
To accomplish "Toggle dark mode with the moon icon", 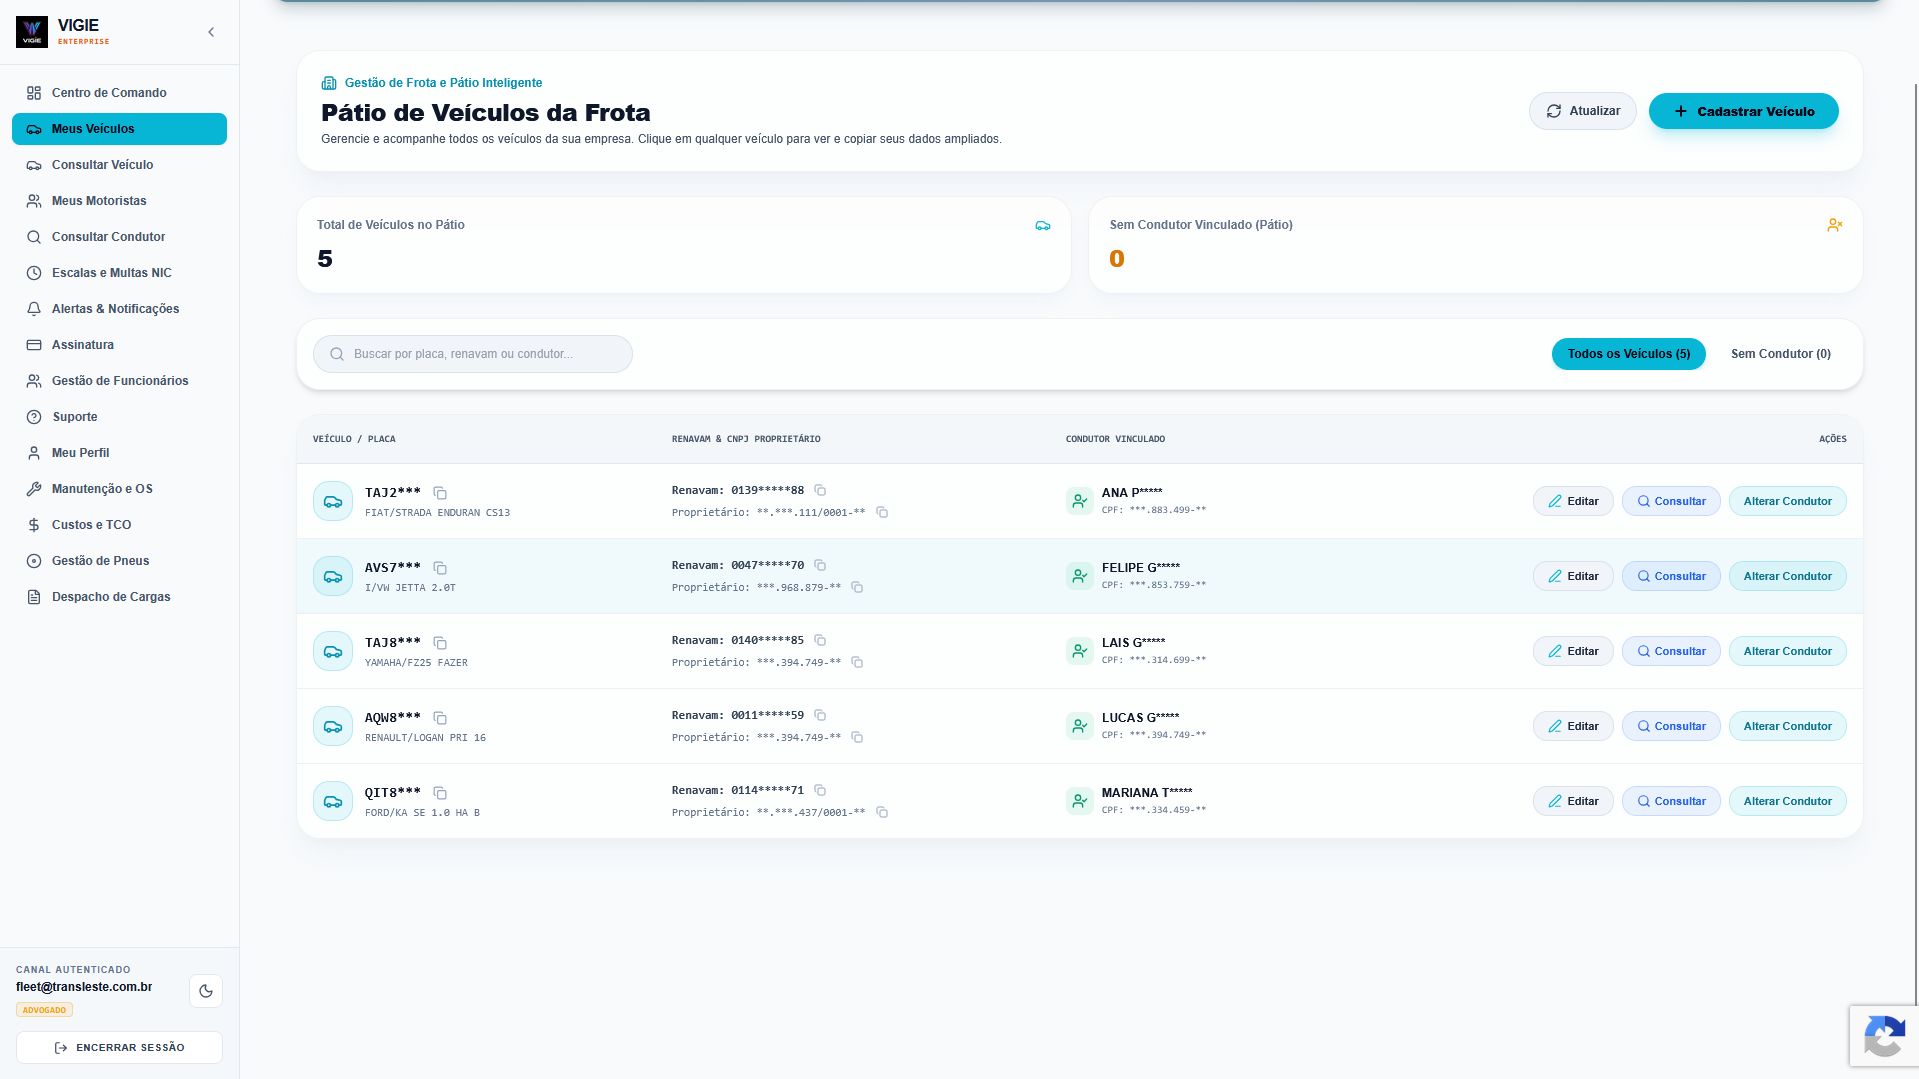I will point(206,991).
